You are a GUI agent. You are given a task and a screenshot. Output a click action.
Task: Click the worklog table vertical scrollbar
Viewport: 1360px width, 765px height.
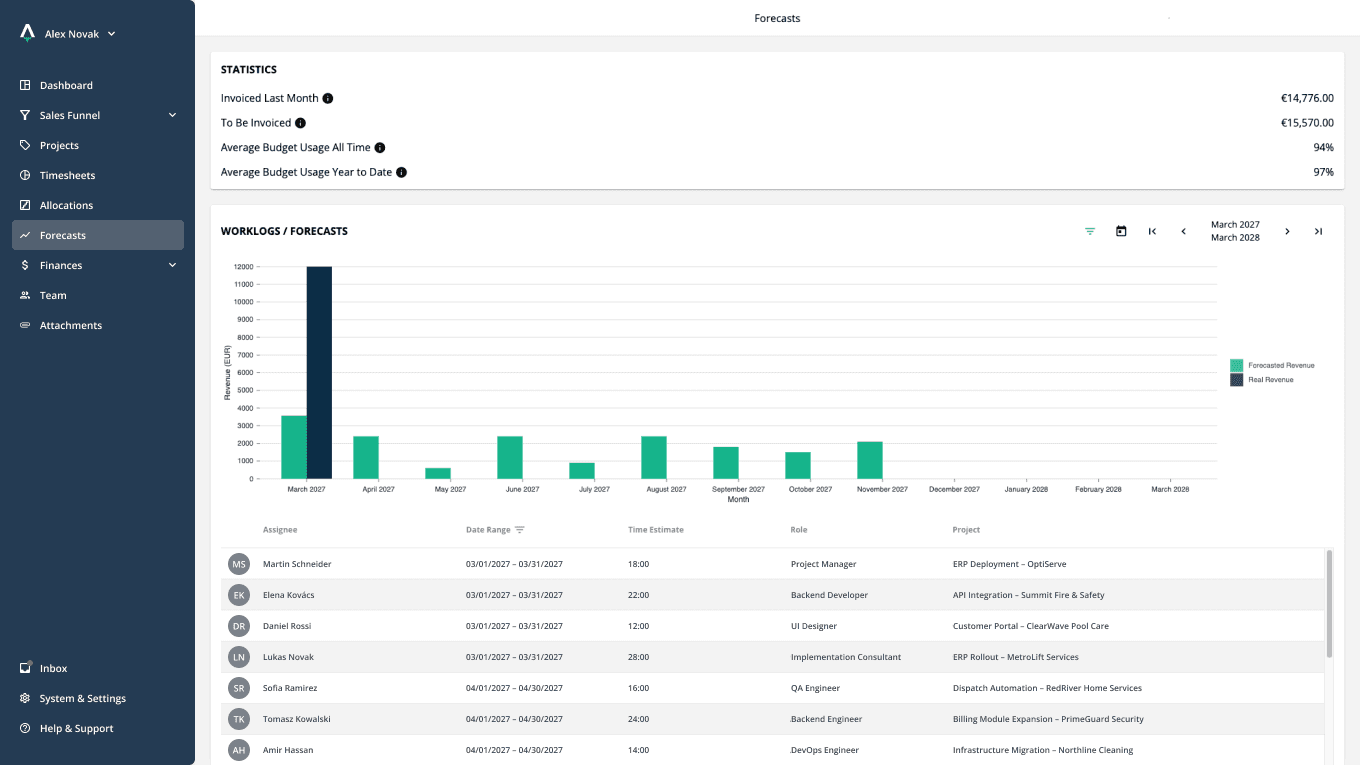pyautogui.click(x=1329, y=603)
